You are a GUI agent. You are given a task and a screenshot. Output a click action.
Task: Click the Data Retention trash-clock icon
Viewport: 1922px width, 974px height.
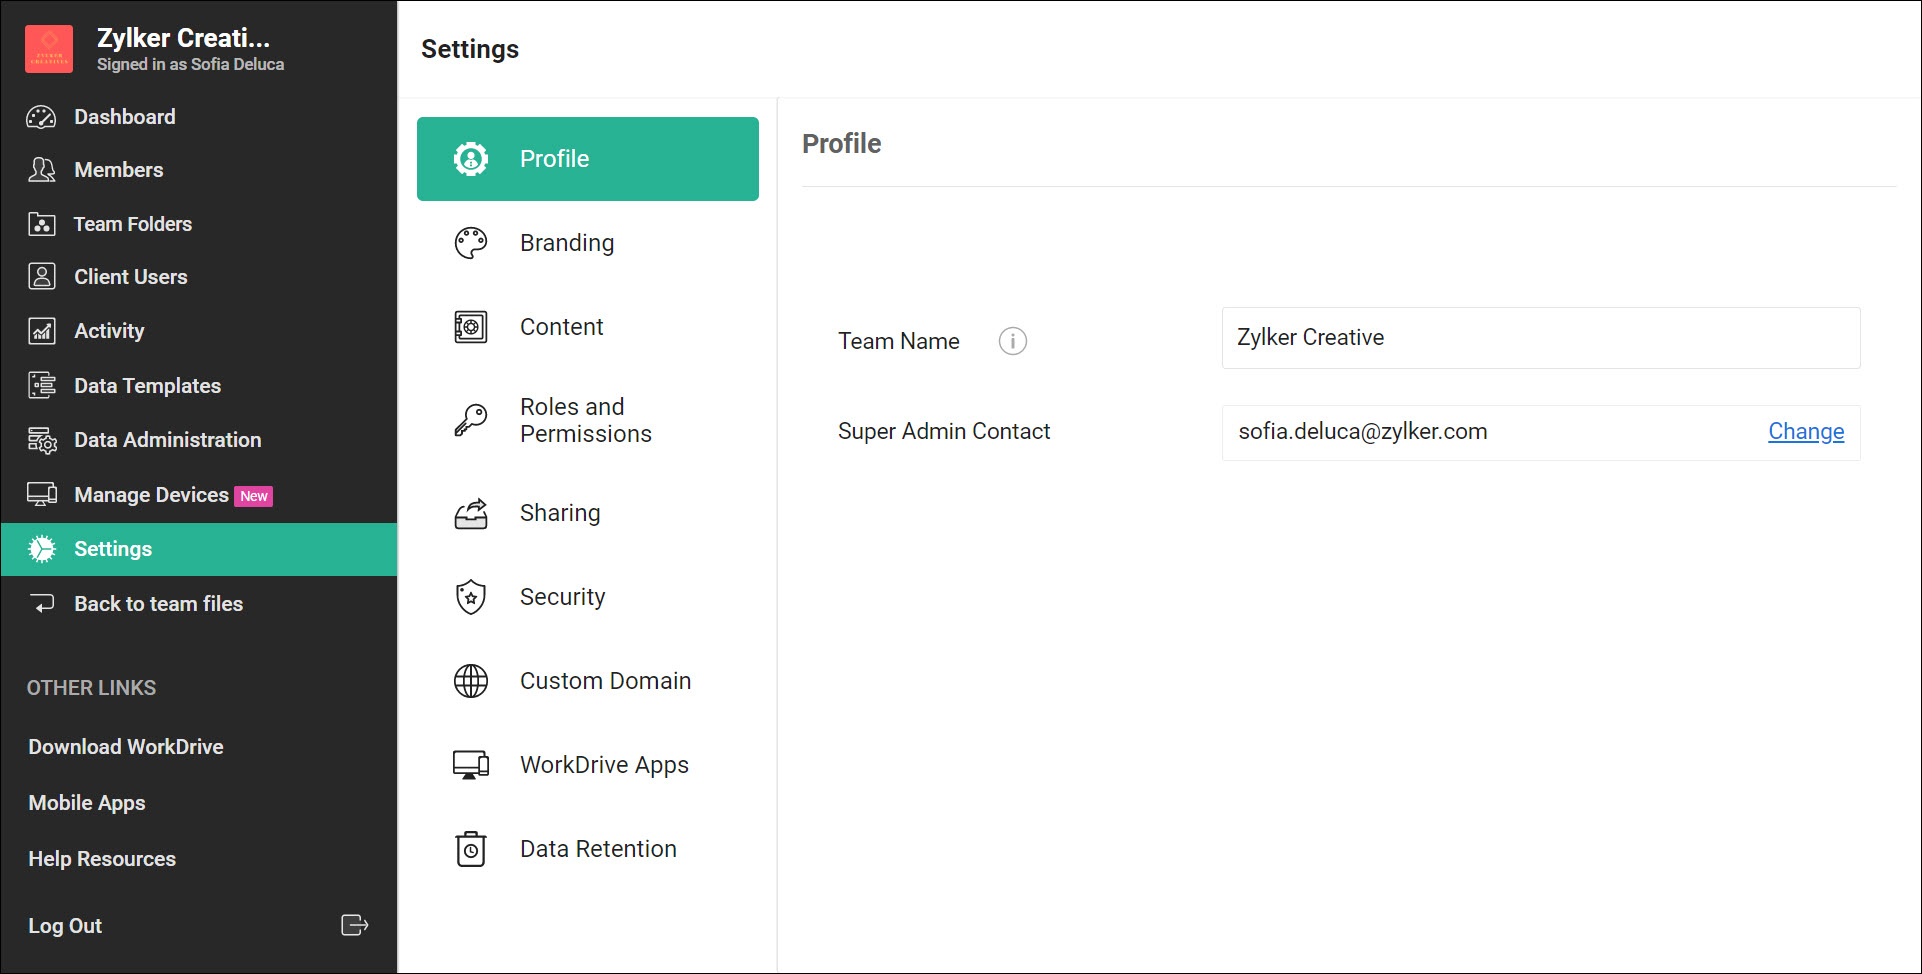pos(470,849)
